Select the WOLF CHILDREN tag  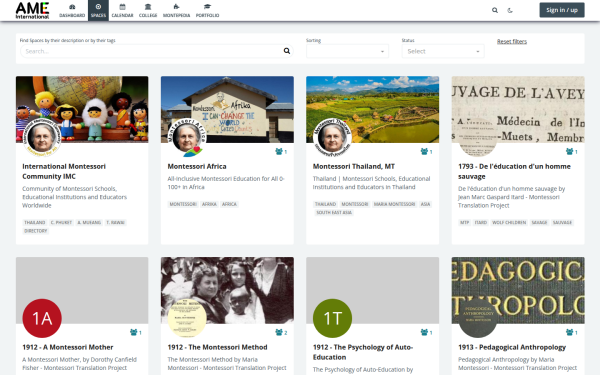509,222
